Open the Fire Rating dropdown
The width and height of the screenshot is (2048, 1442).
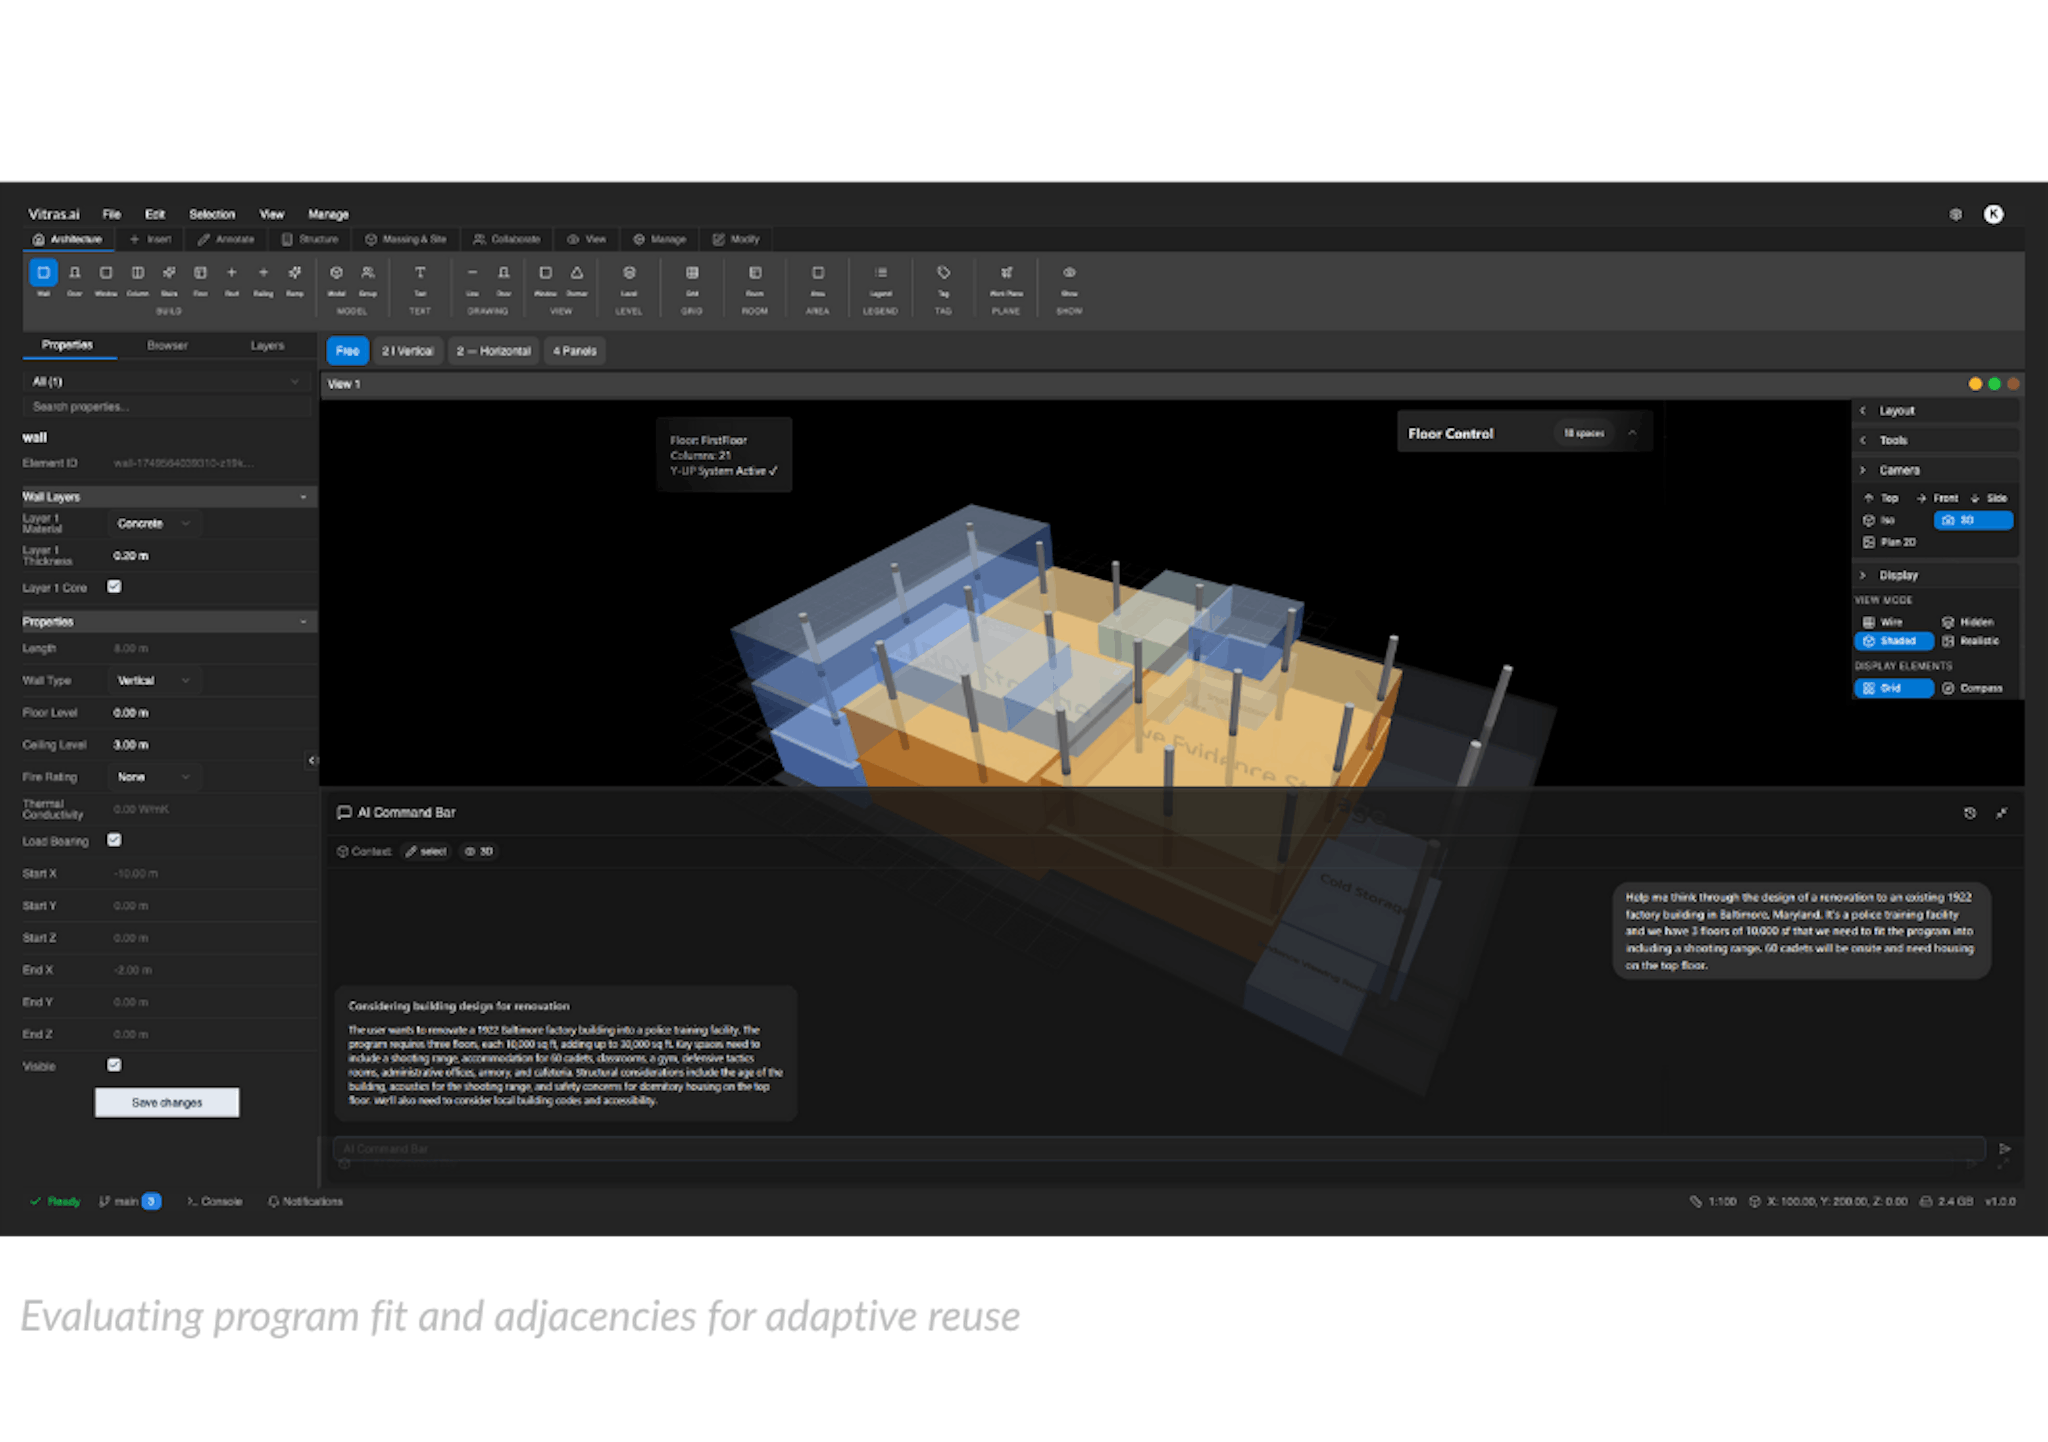(x=153, y=777)
